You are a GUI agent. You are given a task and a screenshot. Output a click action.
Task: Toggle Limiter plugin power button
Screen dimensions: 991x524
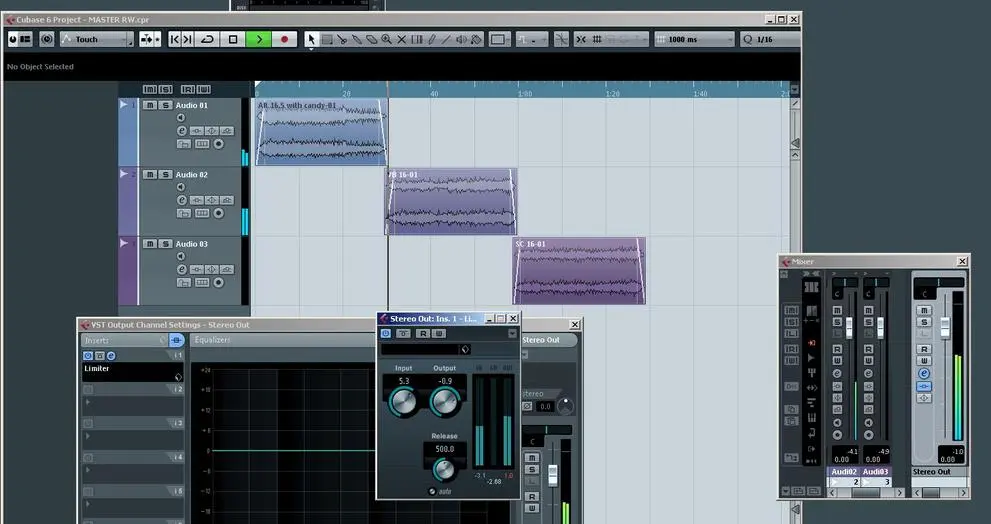[x=386, y=333]
